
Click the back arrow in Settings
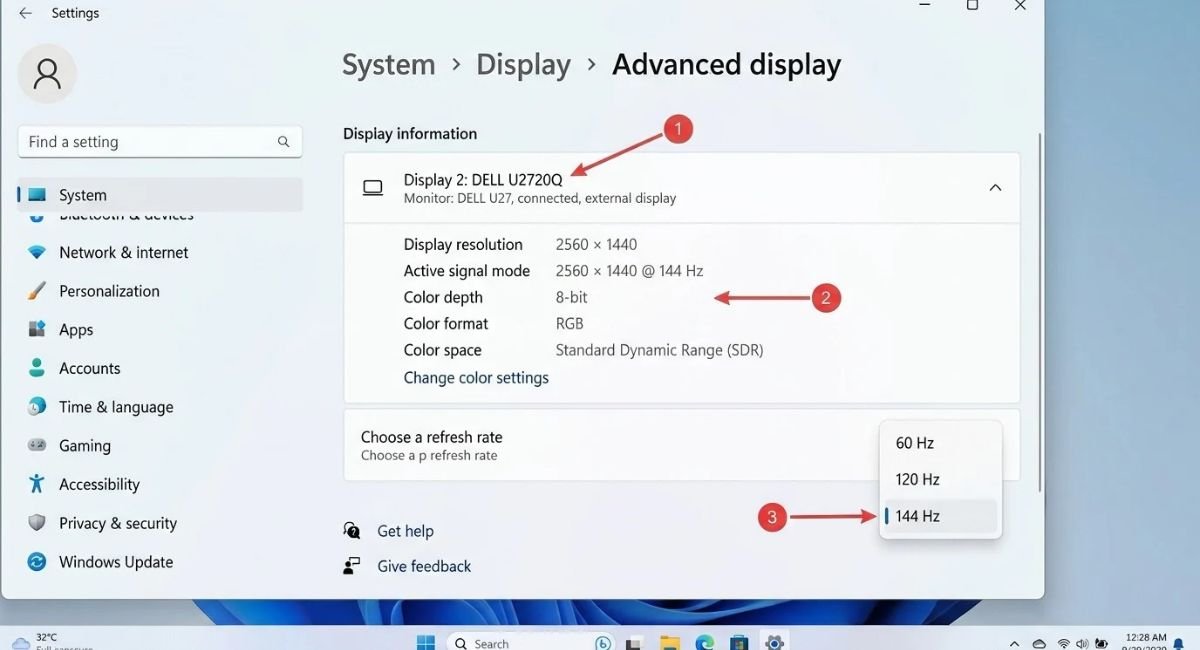tap(25, 13)
